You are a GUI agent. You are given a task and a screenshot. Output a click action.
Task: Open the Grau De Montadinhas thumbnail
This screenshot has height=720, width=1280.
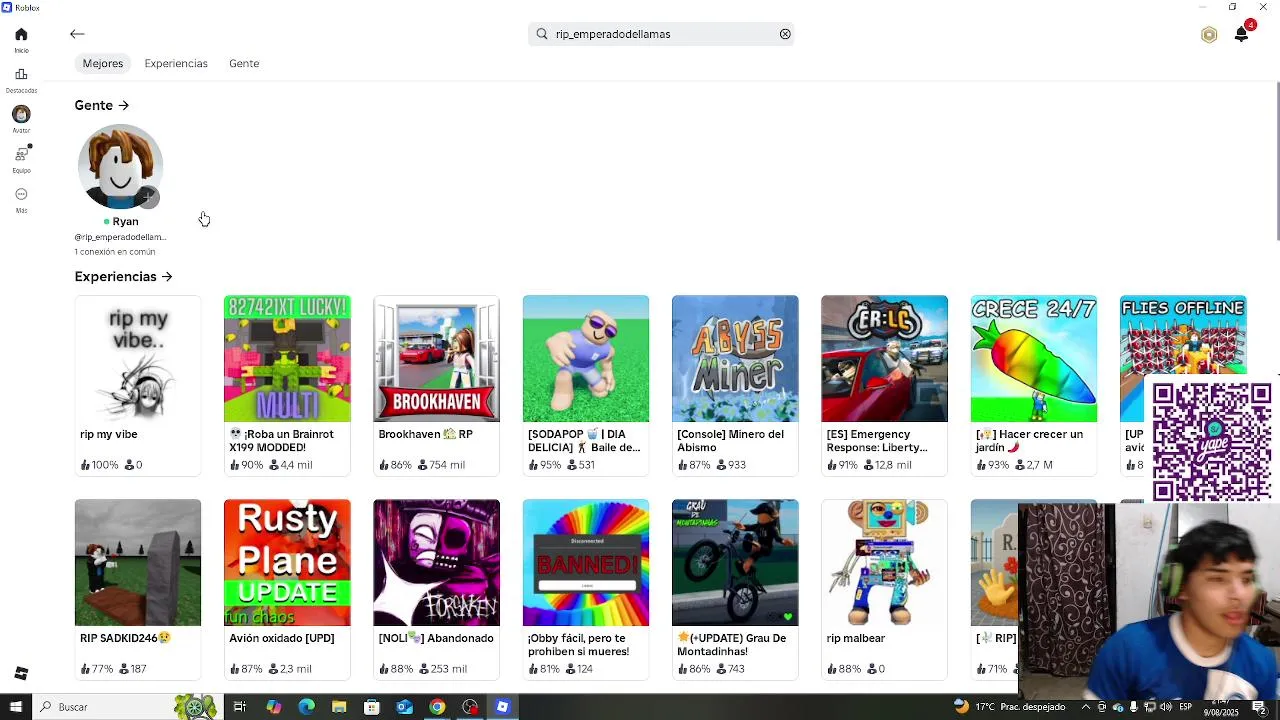(x=735, y=562)
